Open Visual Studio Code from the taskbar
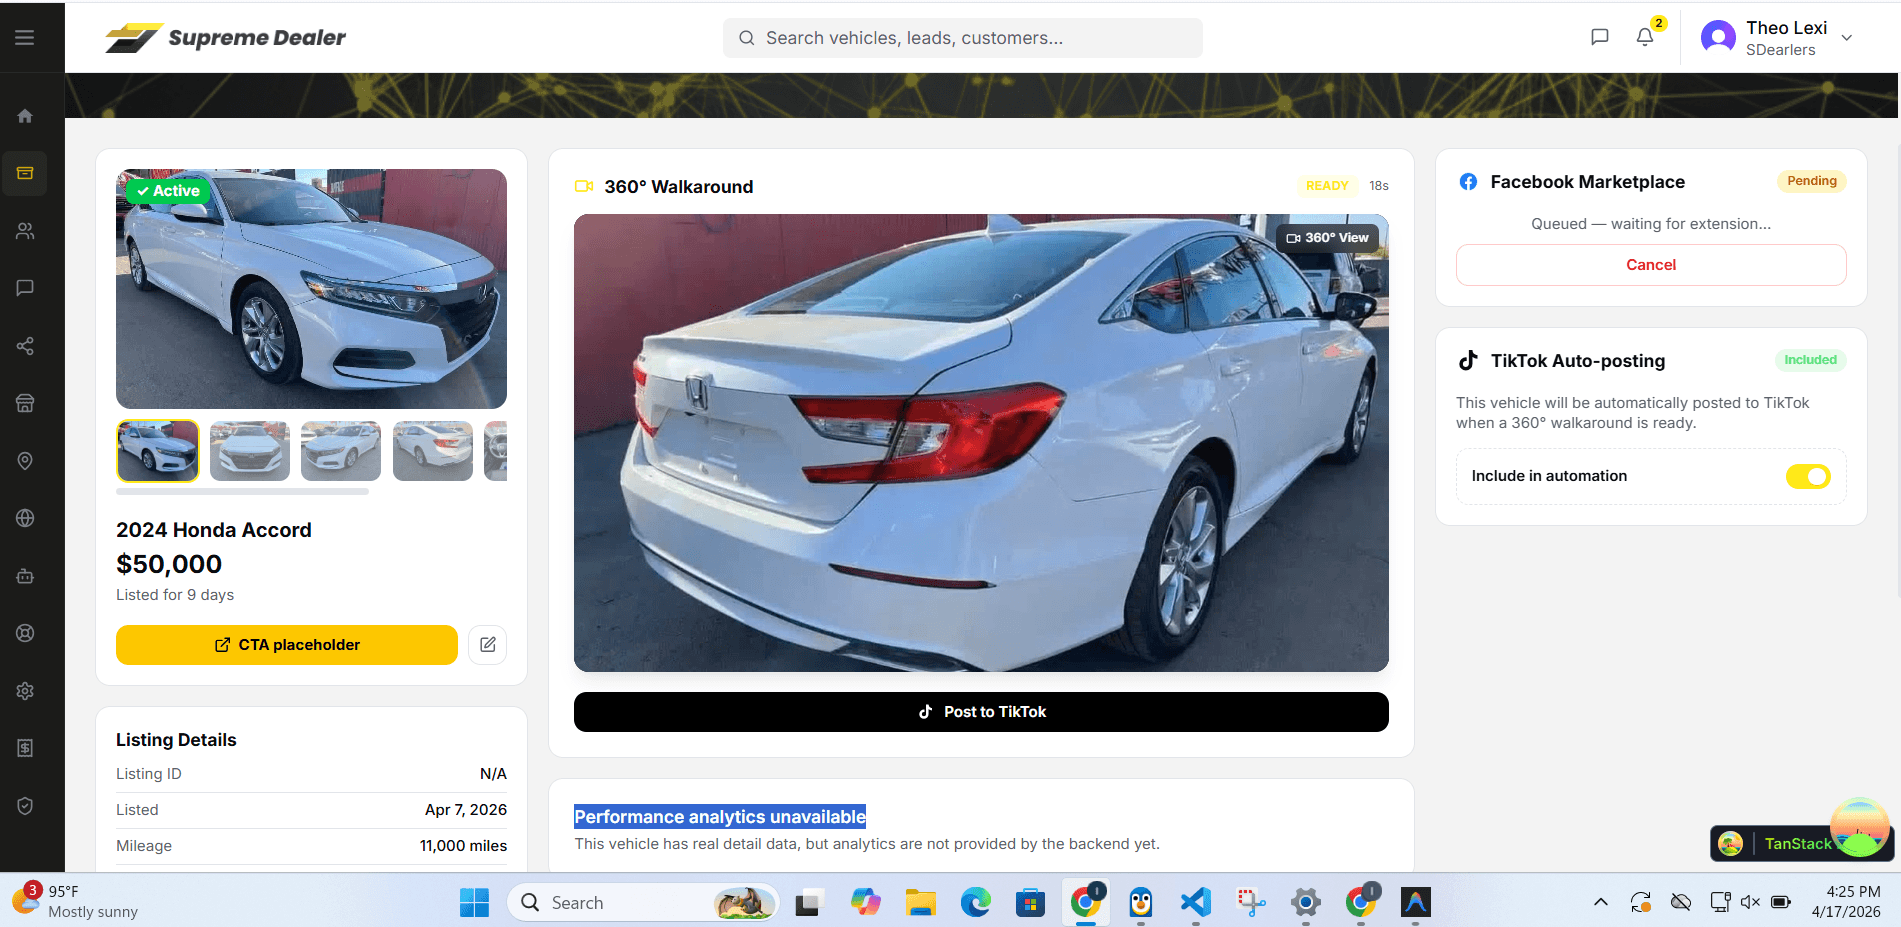Image resolution: width=1901 pixels, height=927 pixels. (1196, 902)
